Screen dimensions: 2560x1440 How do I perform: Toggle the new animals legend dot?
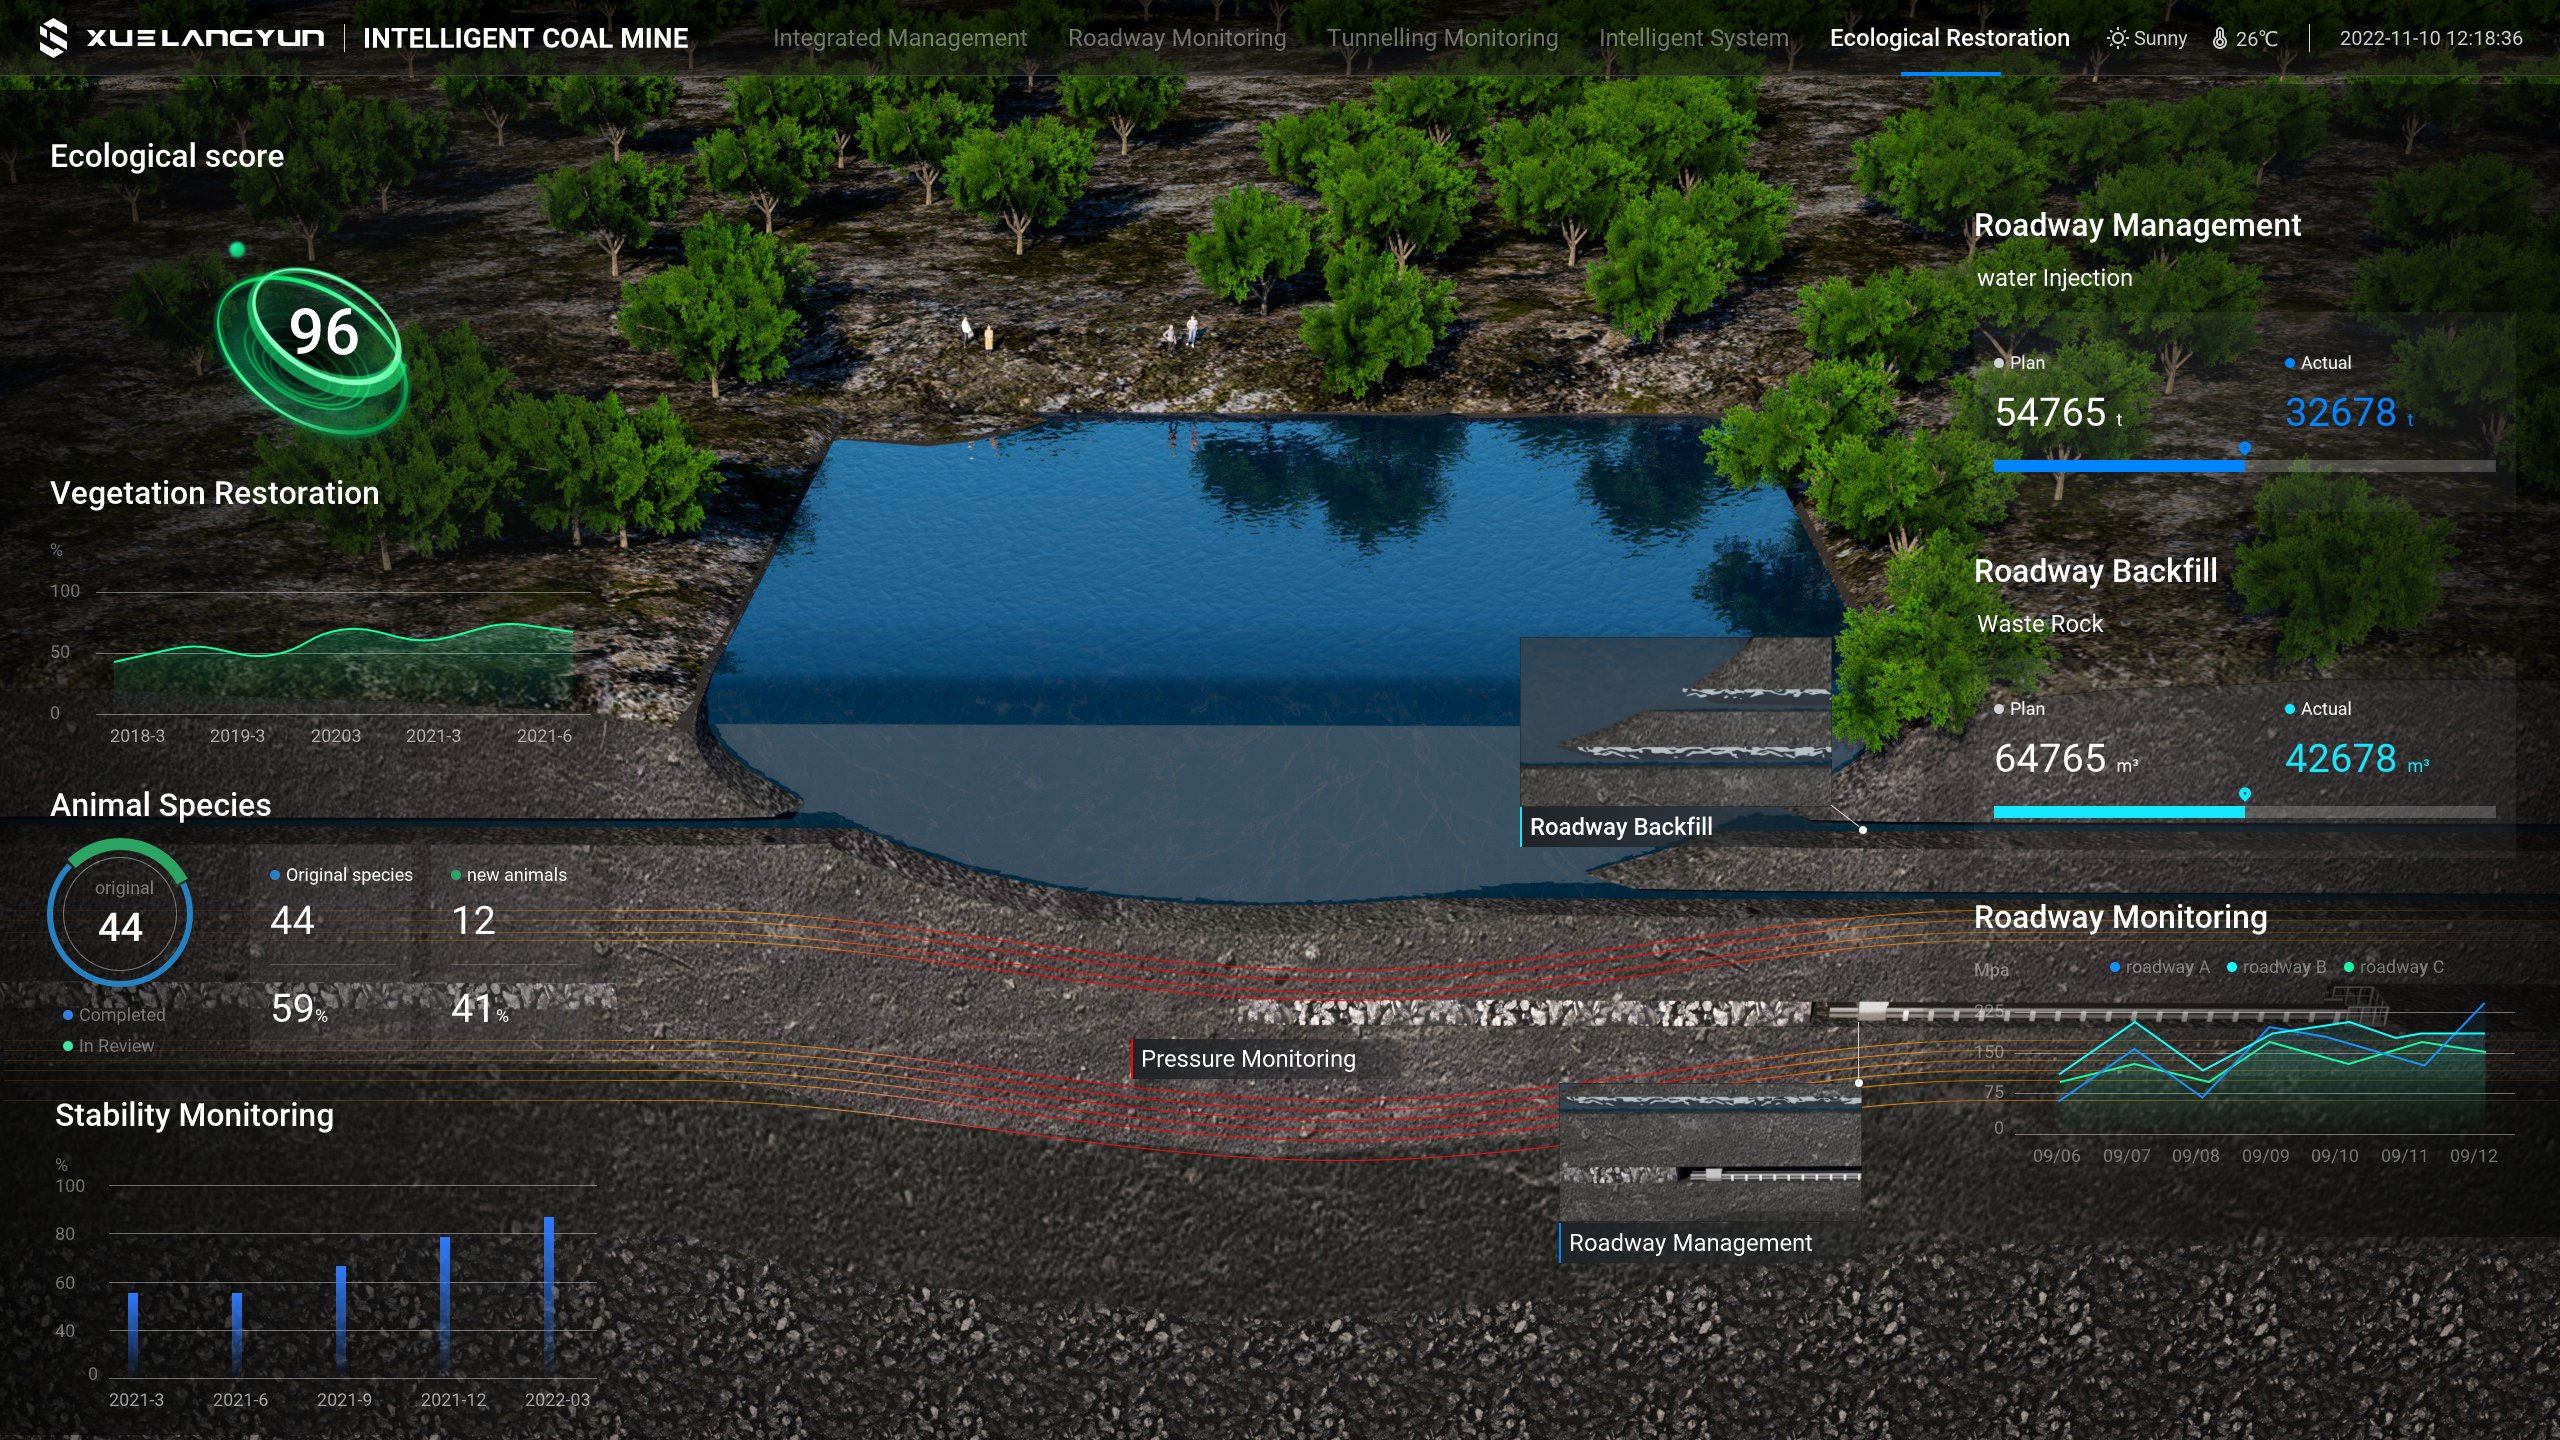tap(456, 875)
